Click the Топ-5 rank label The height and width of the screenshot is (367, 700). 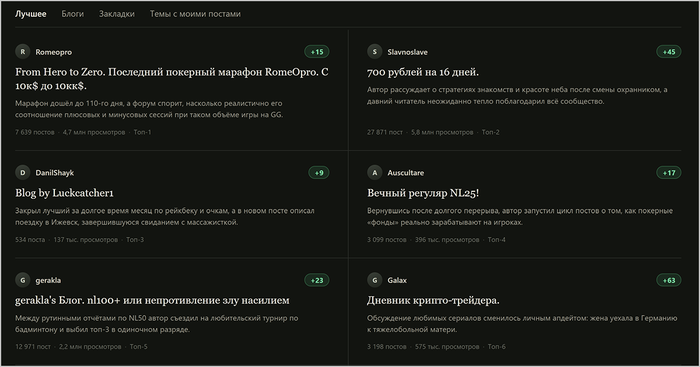pos(138,346)
